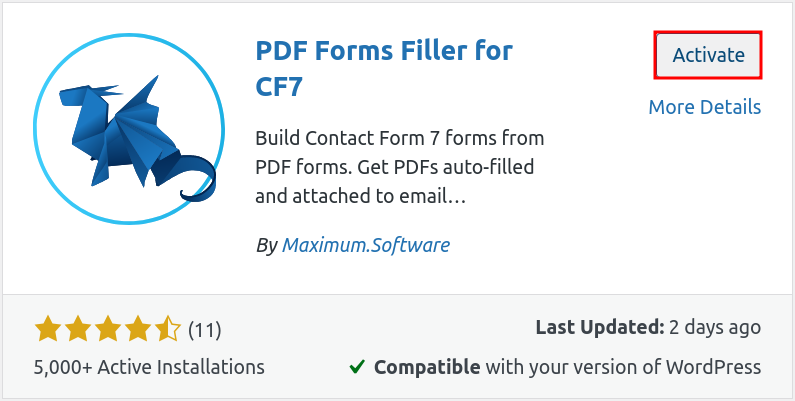Click the second rating star
Image resolution: width=795 pixels, height=401 pixels.
(x=77, y=328)
